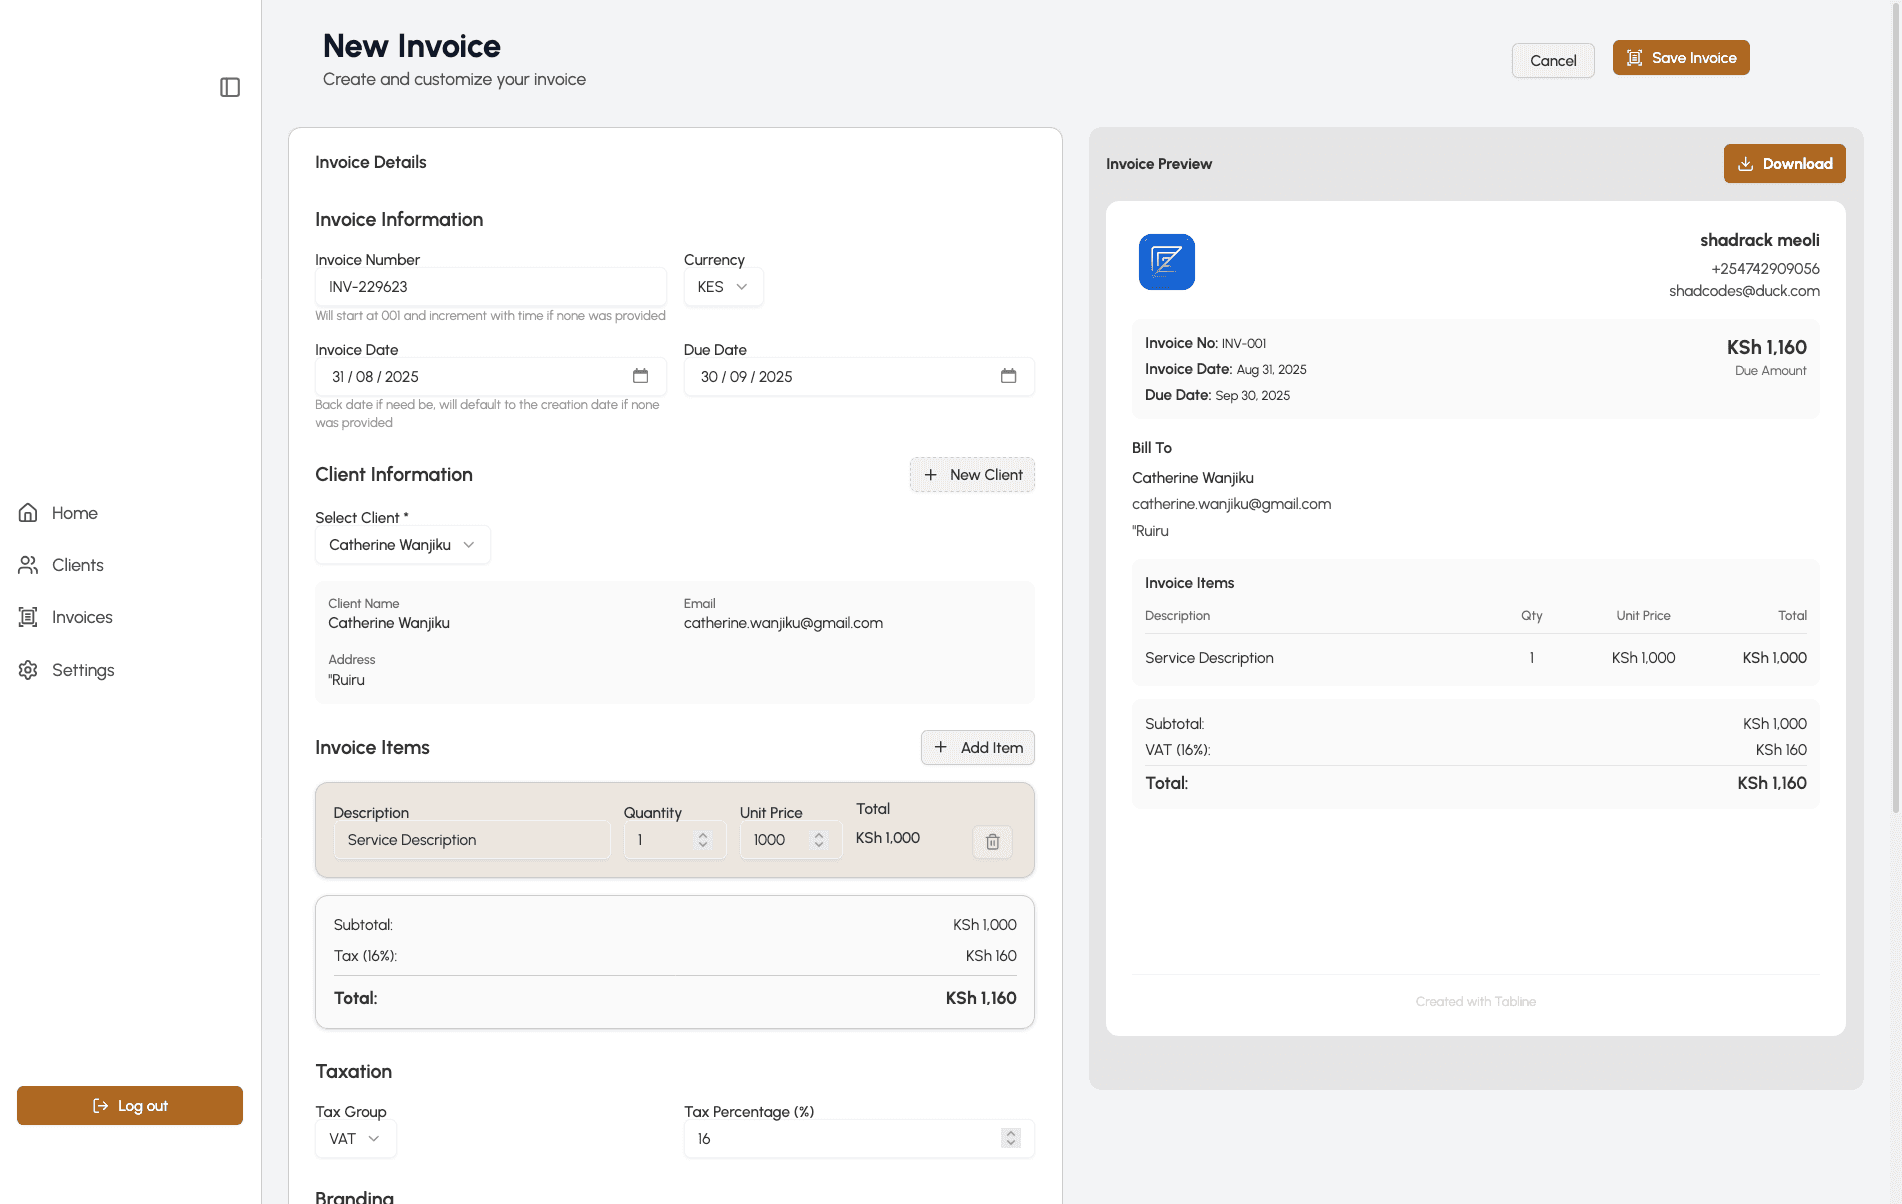This screenshot has height=1204, width=1902.
Task: Open Invoices using its sidebar icon
Action: coord(29,616)
